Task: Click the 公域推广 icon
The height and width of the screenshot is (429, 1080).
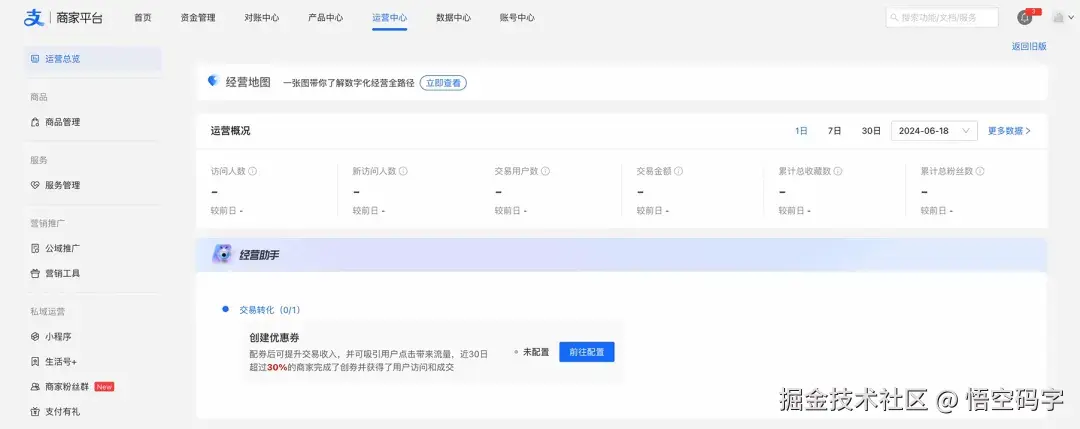Action: point(35,249)
